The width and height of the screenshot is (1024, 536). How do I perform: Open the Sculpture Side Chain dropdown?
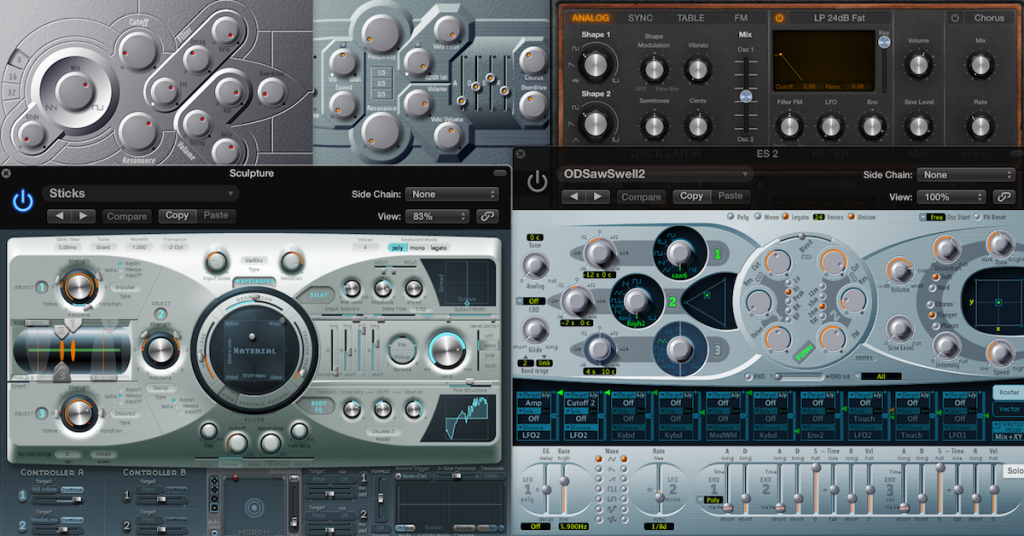point(452,194)
